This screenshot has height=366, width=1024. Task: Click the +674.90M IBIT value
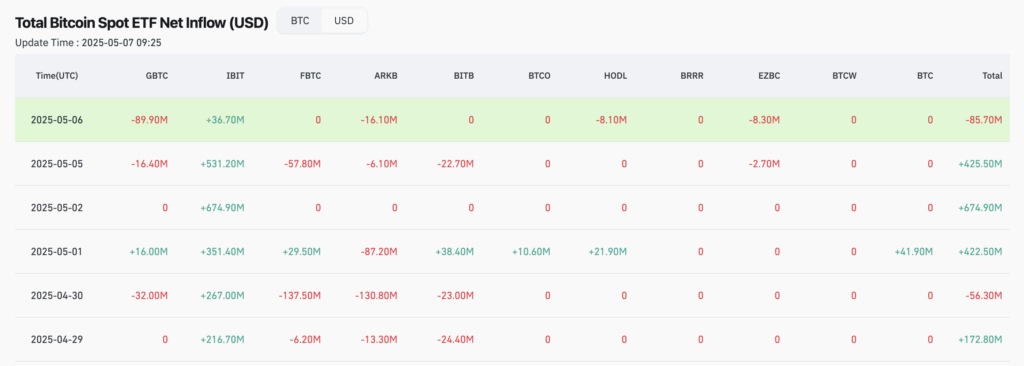(223, 208)
